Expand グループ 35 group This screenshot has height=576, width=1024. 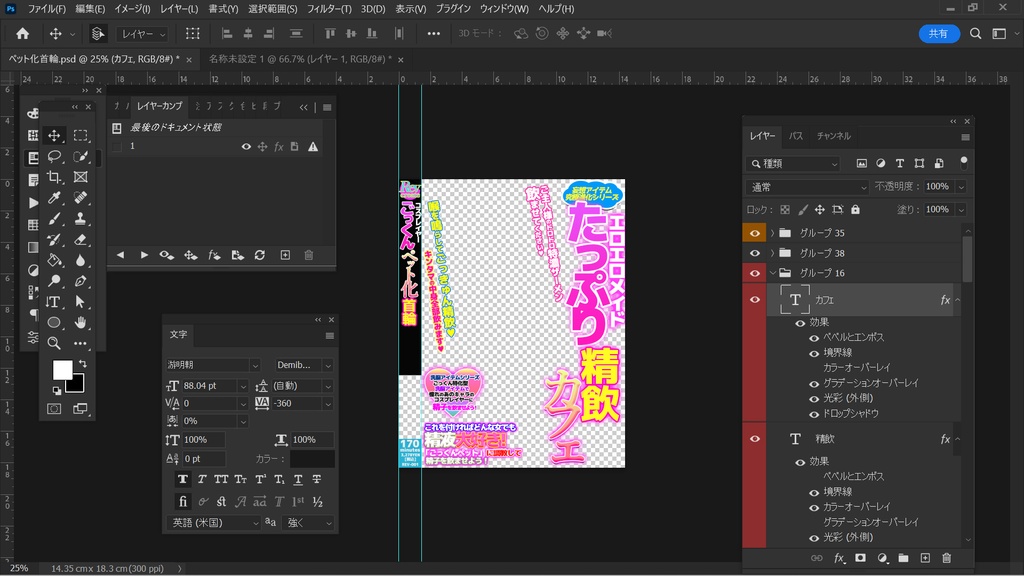tap(772, 233)
